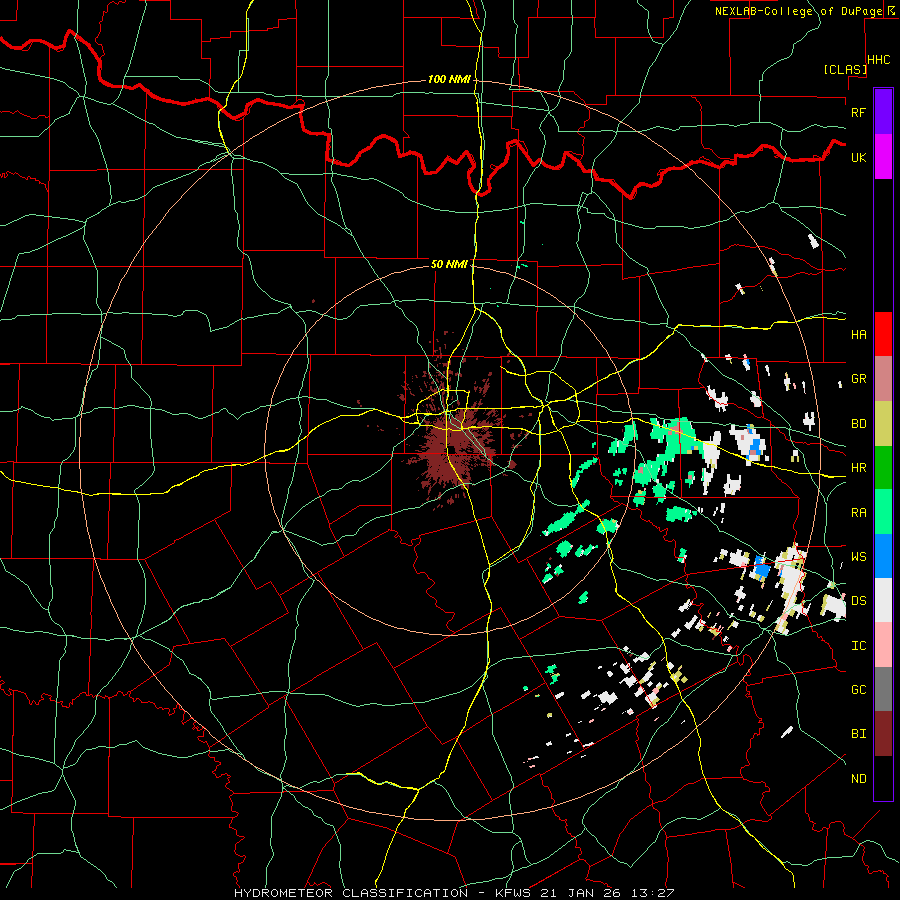Click the 50 NMI range ring label
Screen dimensions: 900x900
click(x=449, y=265)
